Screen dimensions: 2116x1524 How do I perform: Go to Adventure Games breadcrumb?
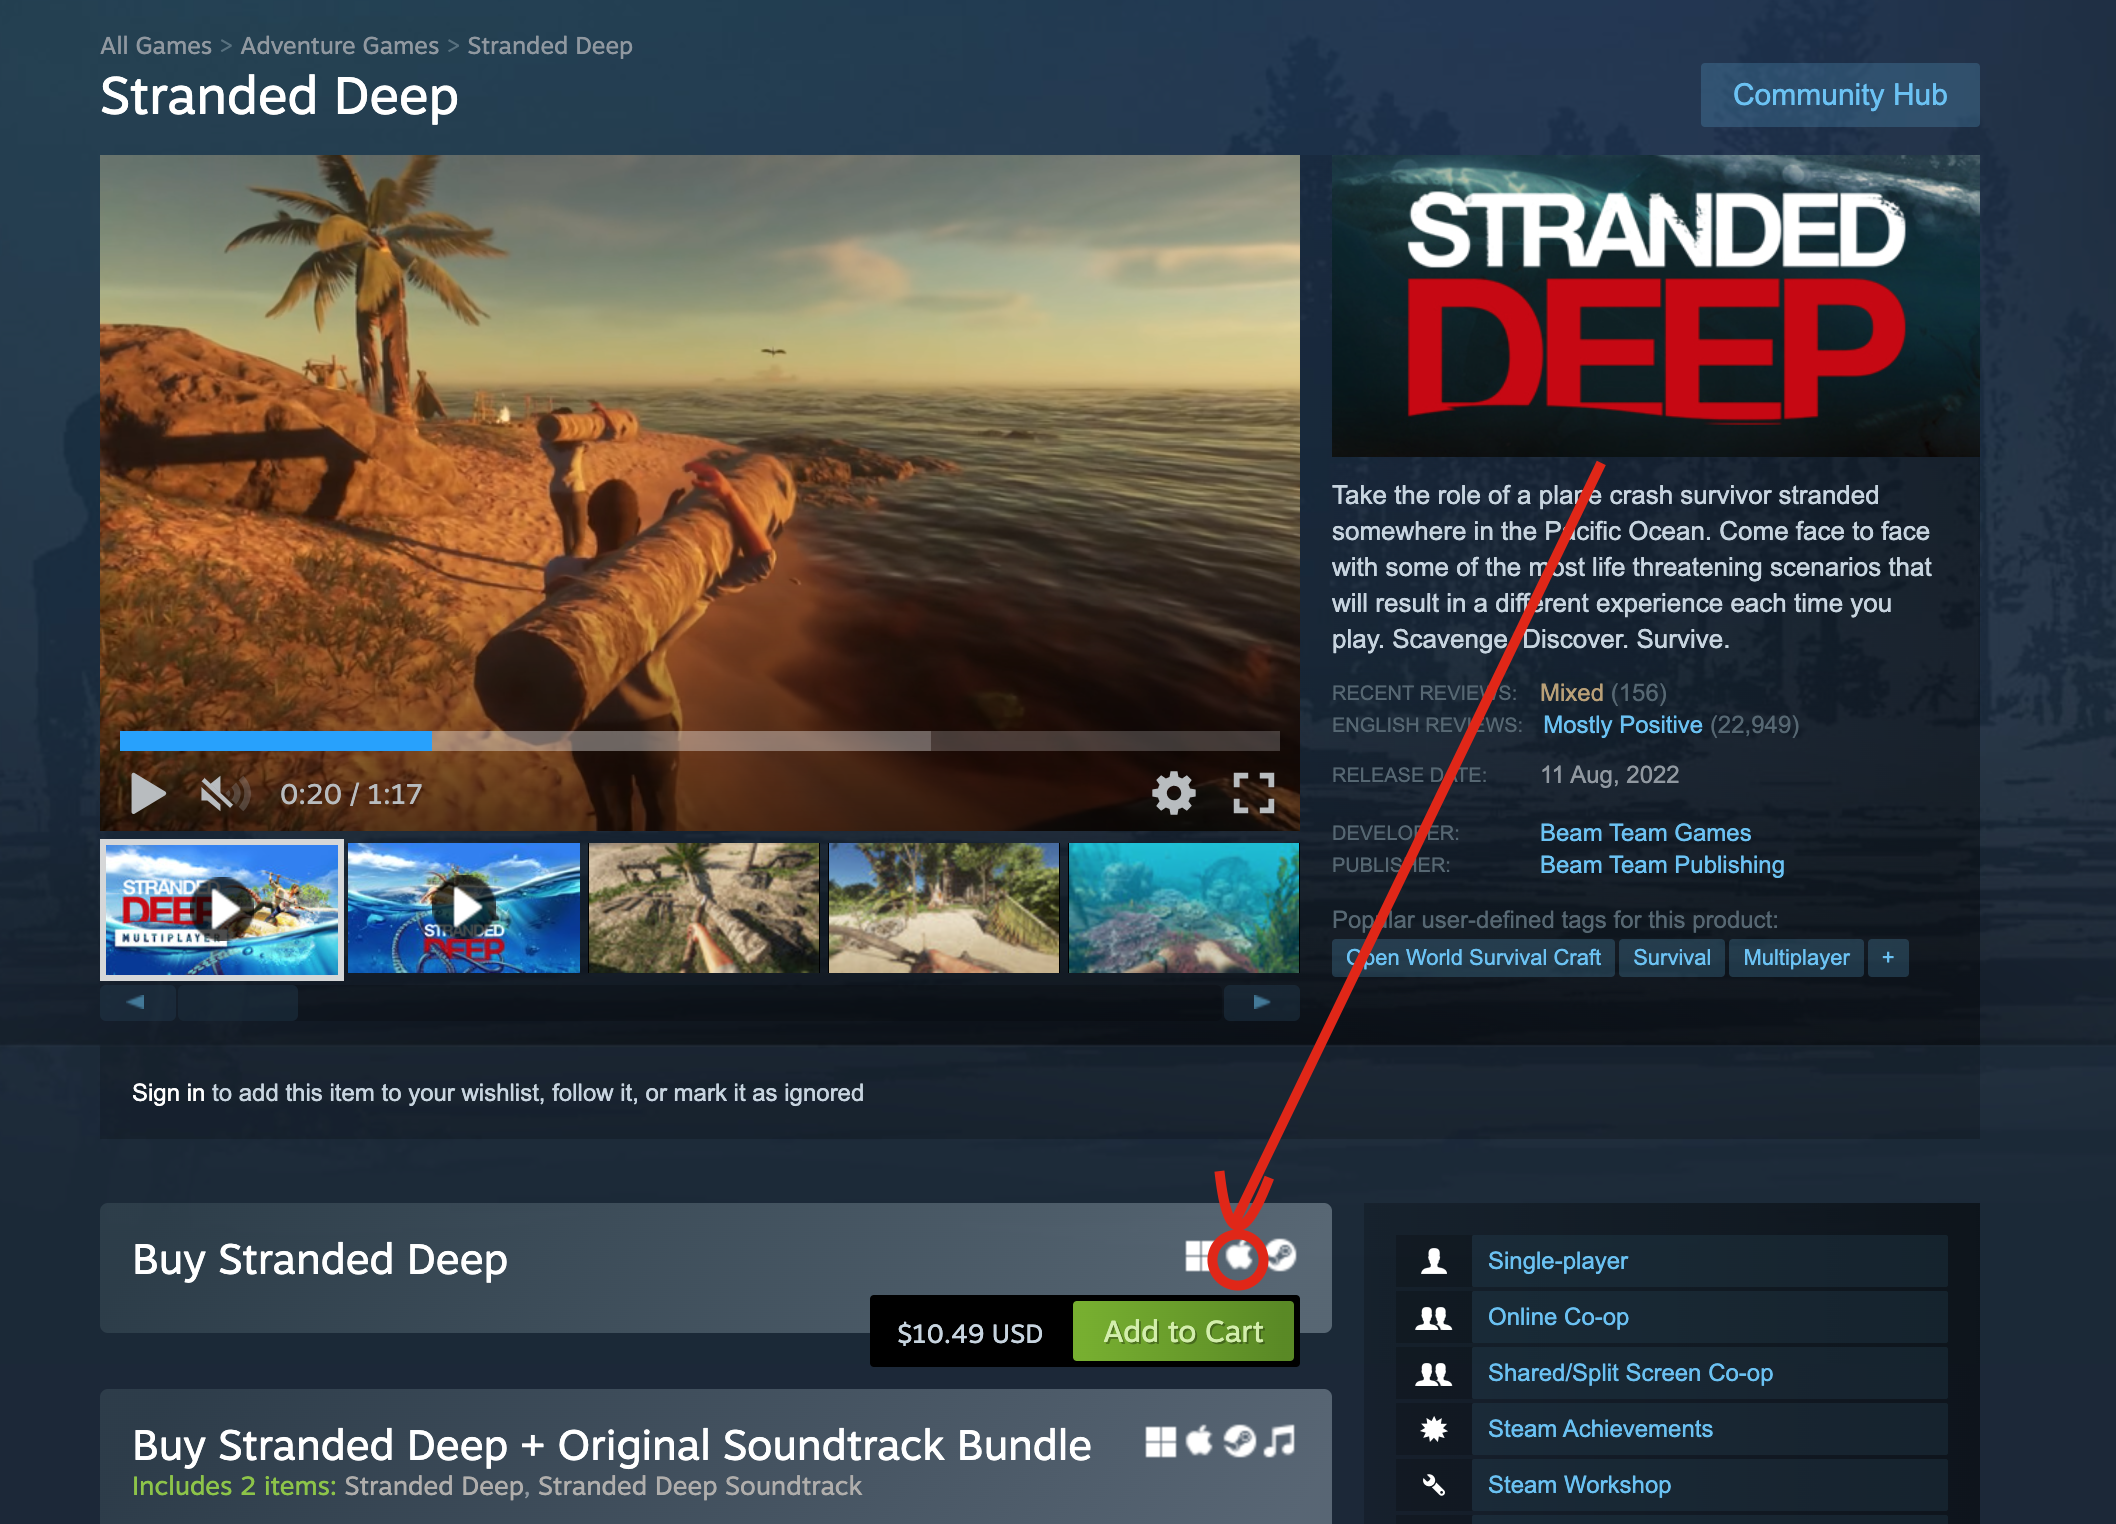(340, 46)
